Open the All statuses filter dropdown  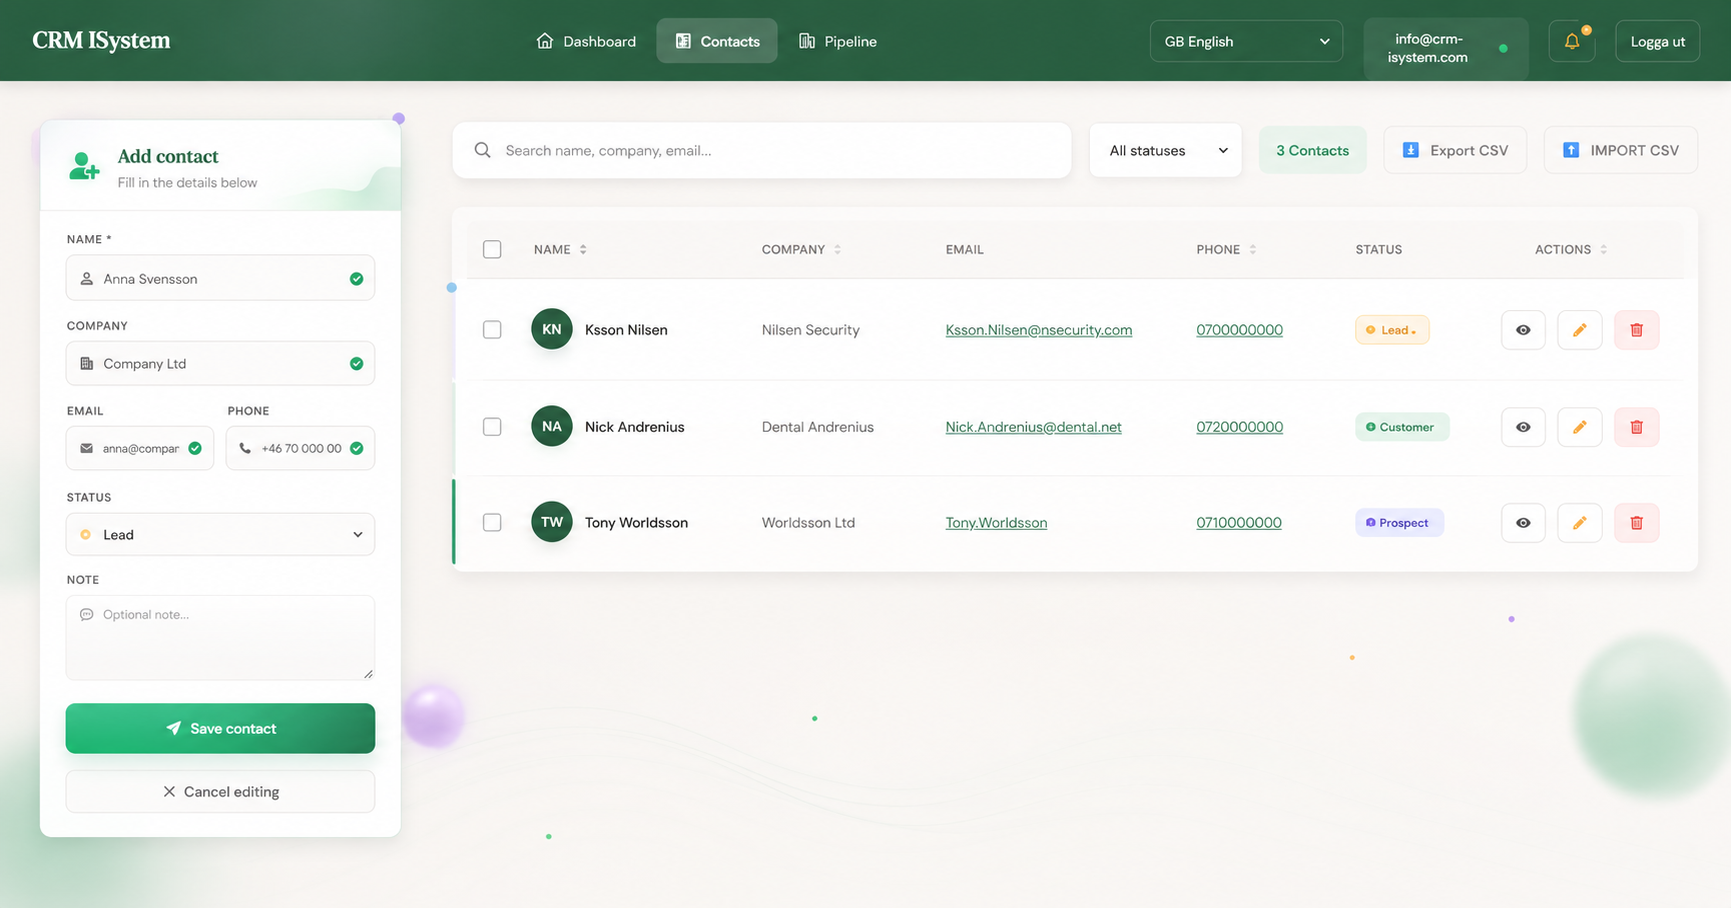1166,150
